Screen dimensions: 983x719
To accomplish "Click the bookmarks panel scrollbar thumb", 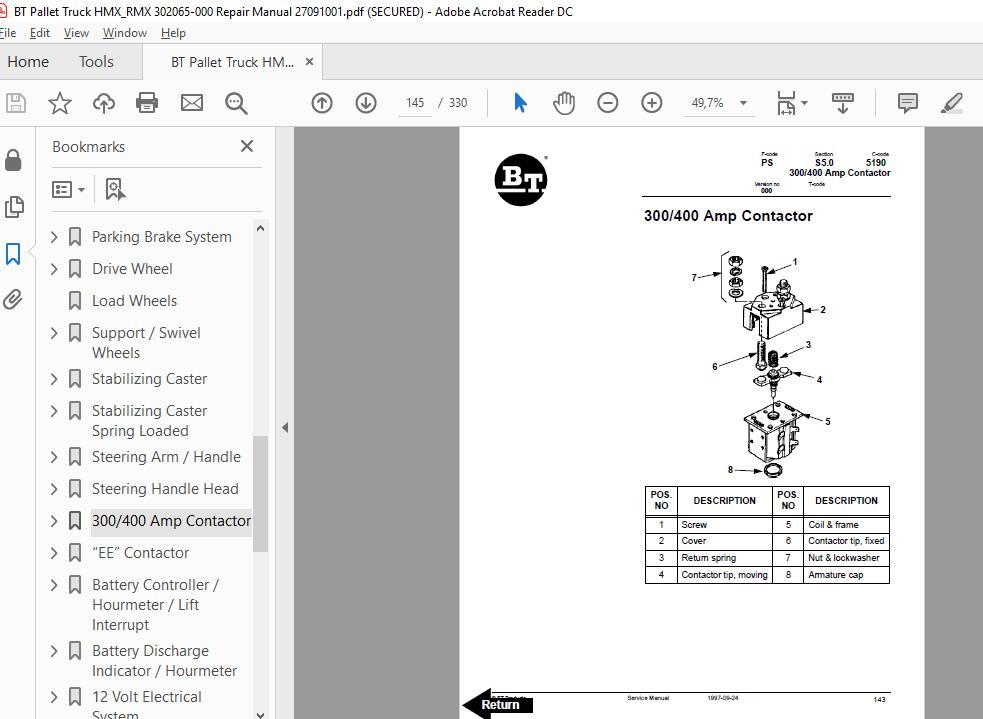I will coord(260,493).
